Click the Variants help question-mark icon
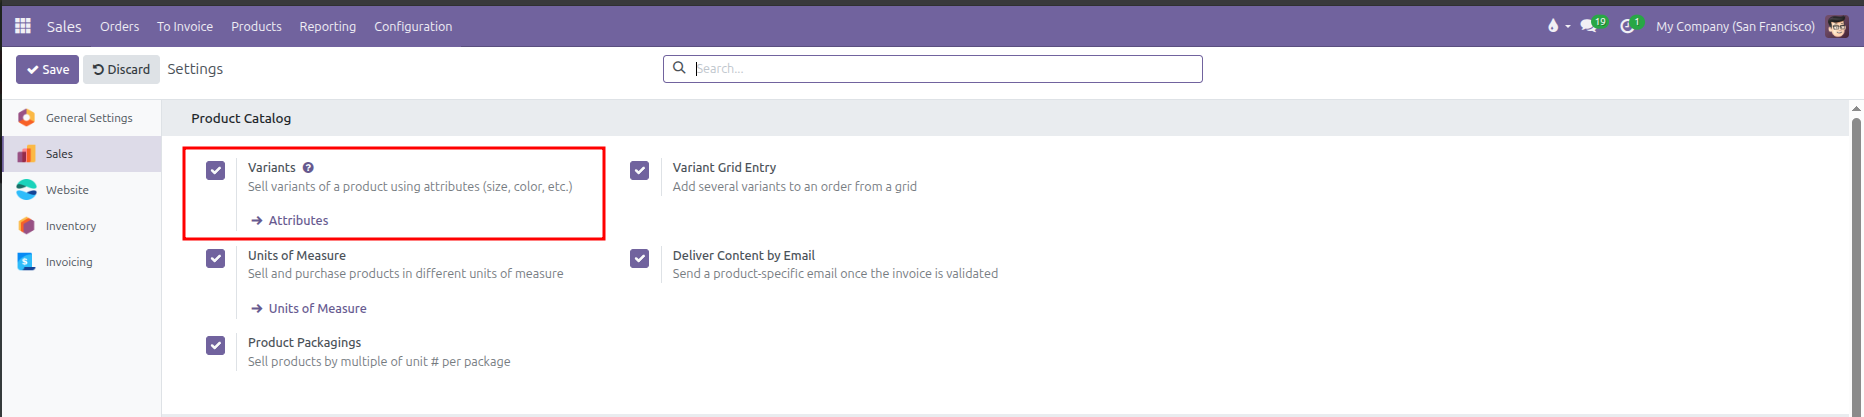 (x=308, y=168)
